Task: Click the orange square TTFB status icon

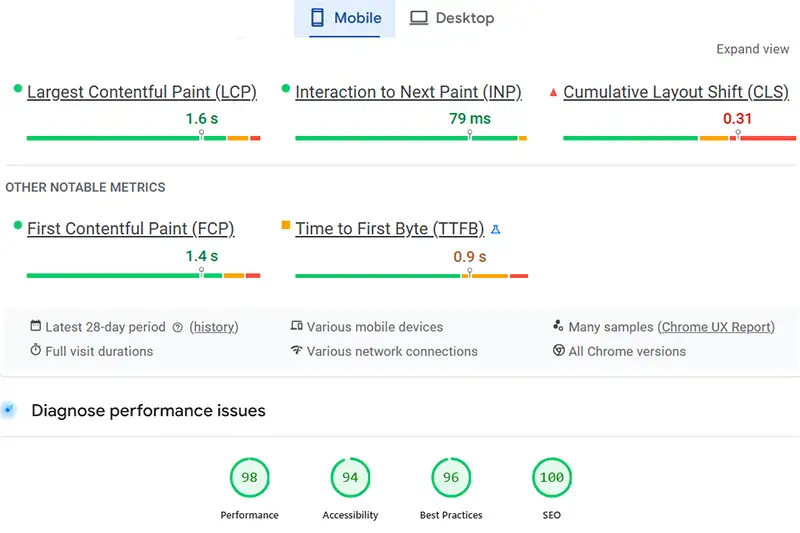Action: 286,227
